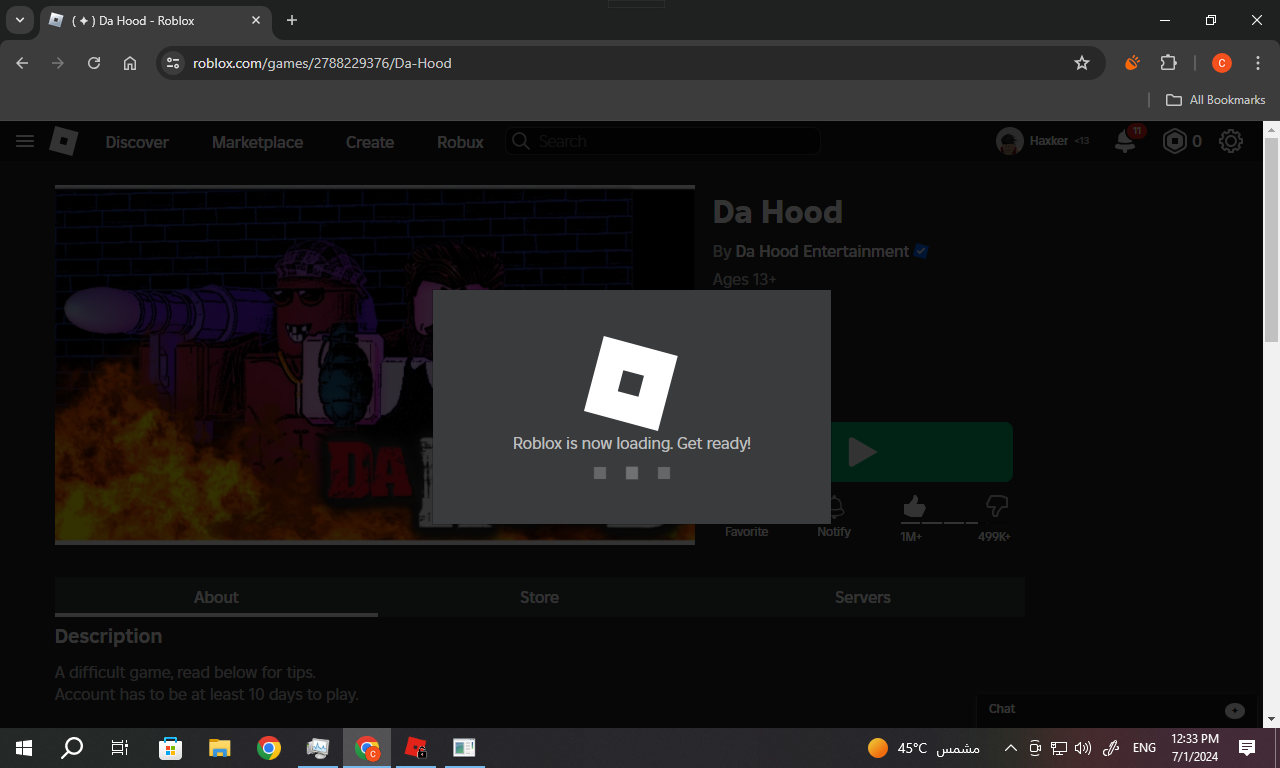Switch to the About tab
Image resolution: width=1280 pixels, height=768 pixels.
pyautogui.click(x=216, y=597)
